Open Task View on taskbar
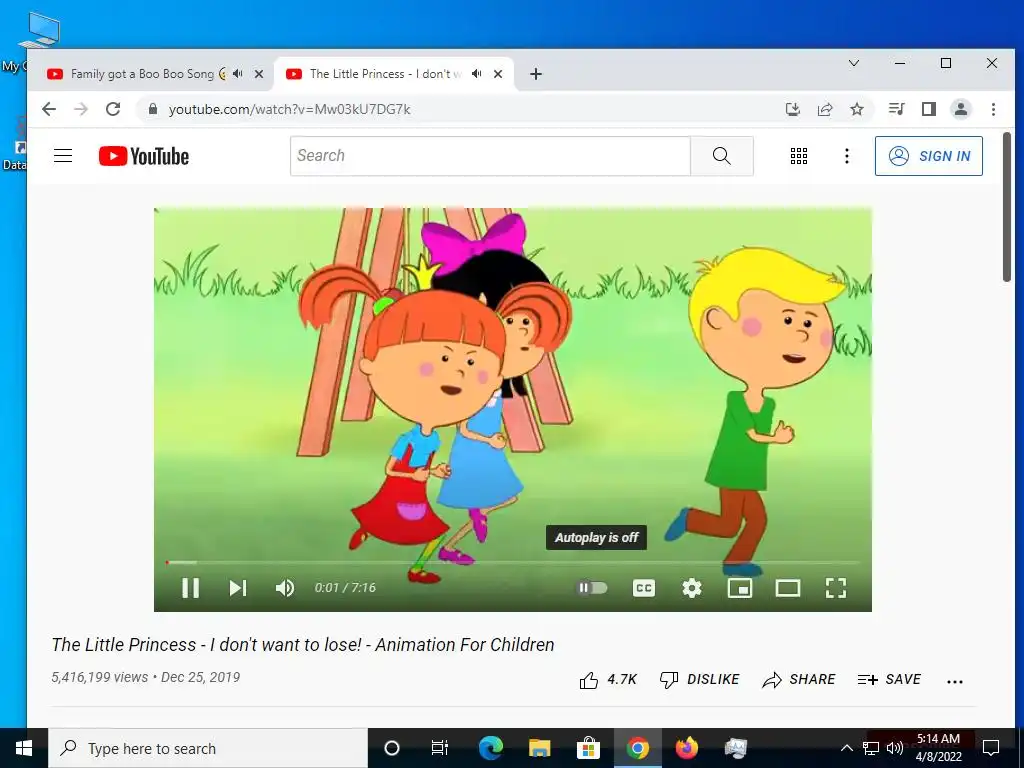The width and height of the screenshot is (1024, 768). [x=440, y=748]
